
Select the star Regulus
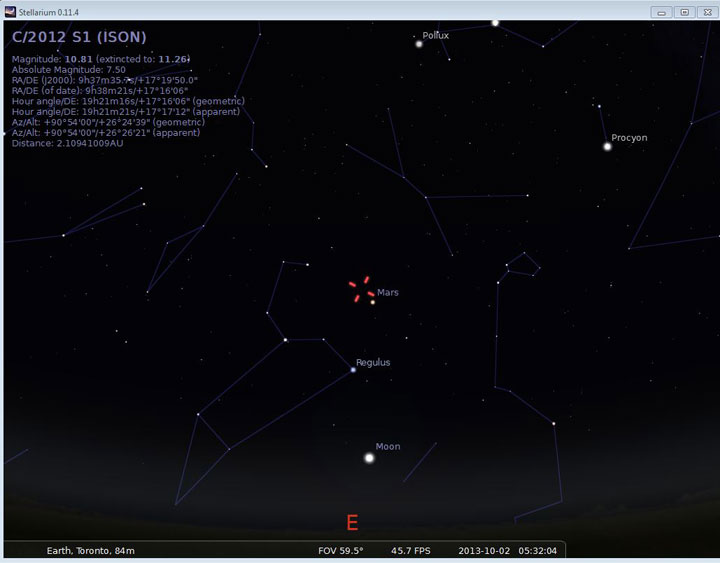click(x=353, y=370)
